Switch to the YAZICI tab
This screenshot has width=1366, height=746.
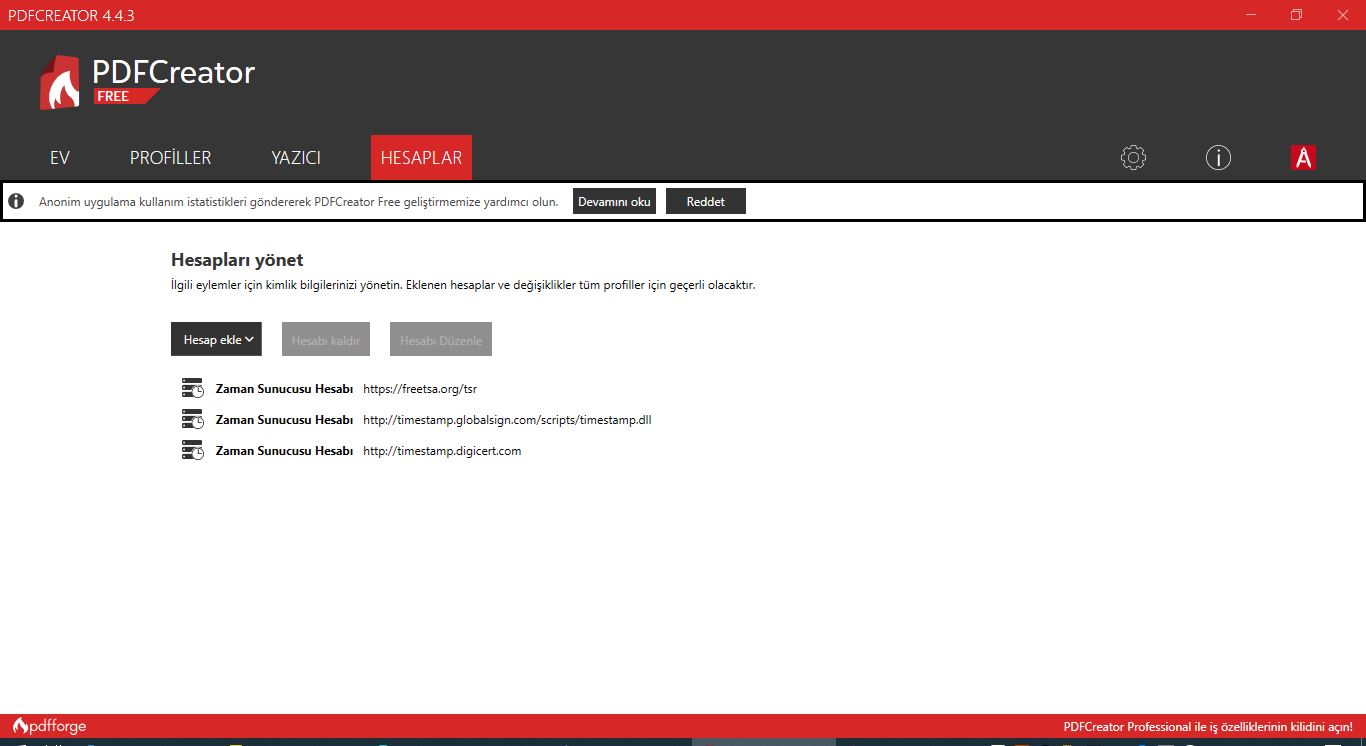click(x=296, y=158)
